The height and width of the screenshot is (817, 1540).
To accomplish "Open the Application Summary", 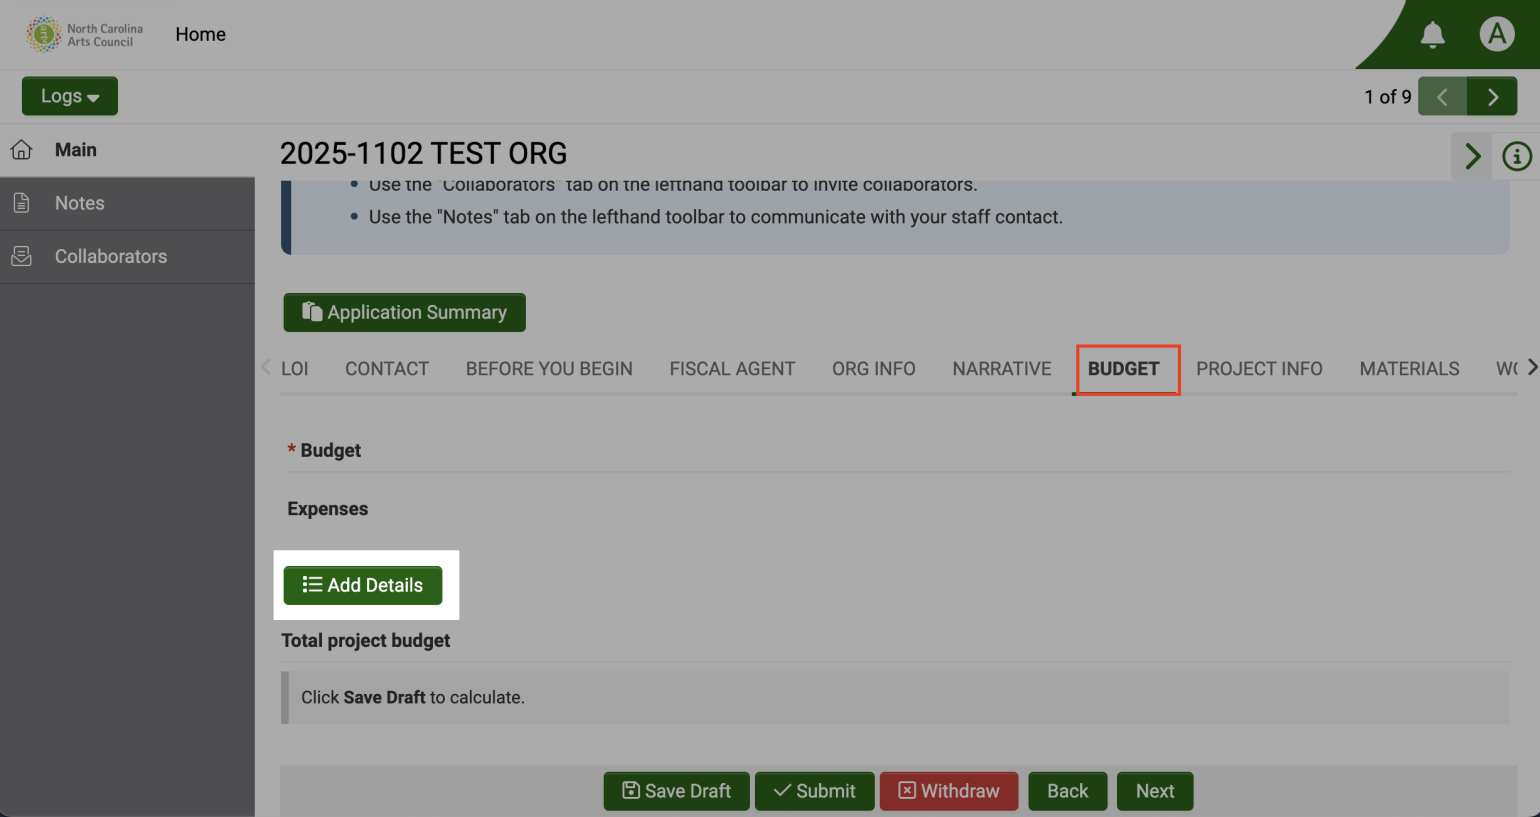I will [x=404, y=312].
